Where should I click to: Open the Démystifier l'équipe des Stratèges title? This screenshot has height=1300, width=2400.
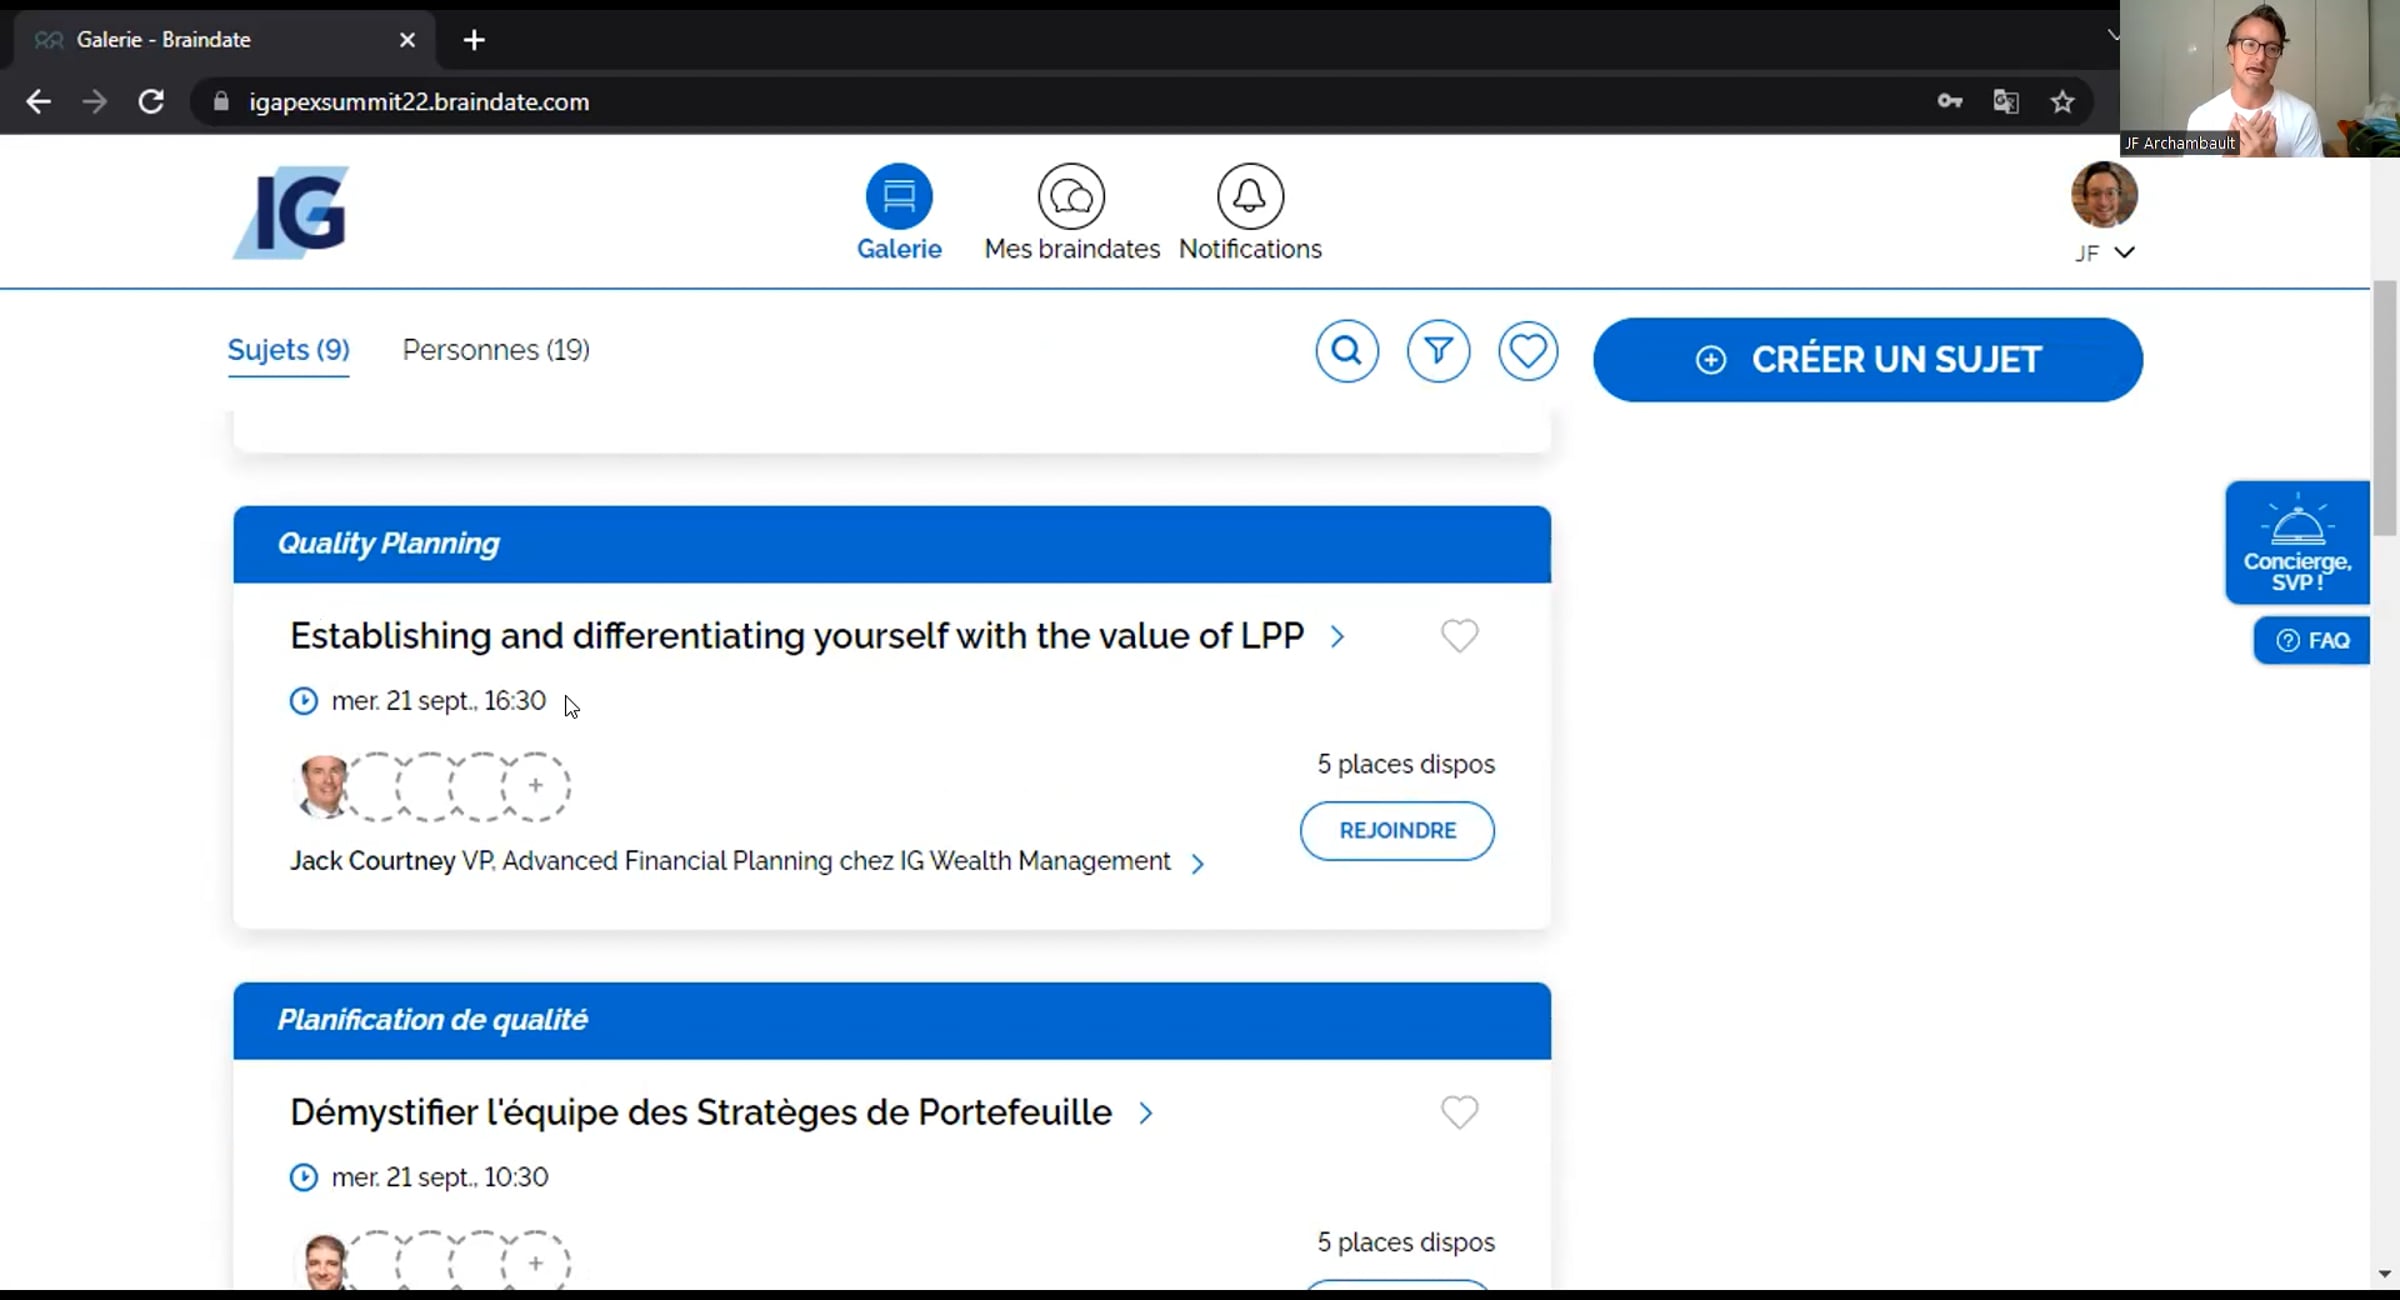701,1113
